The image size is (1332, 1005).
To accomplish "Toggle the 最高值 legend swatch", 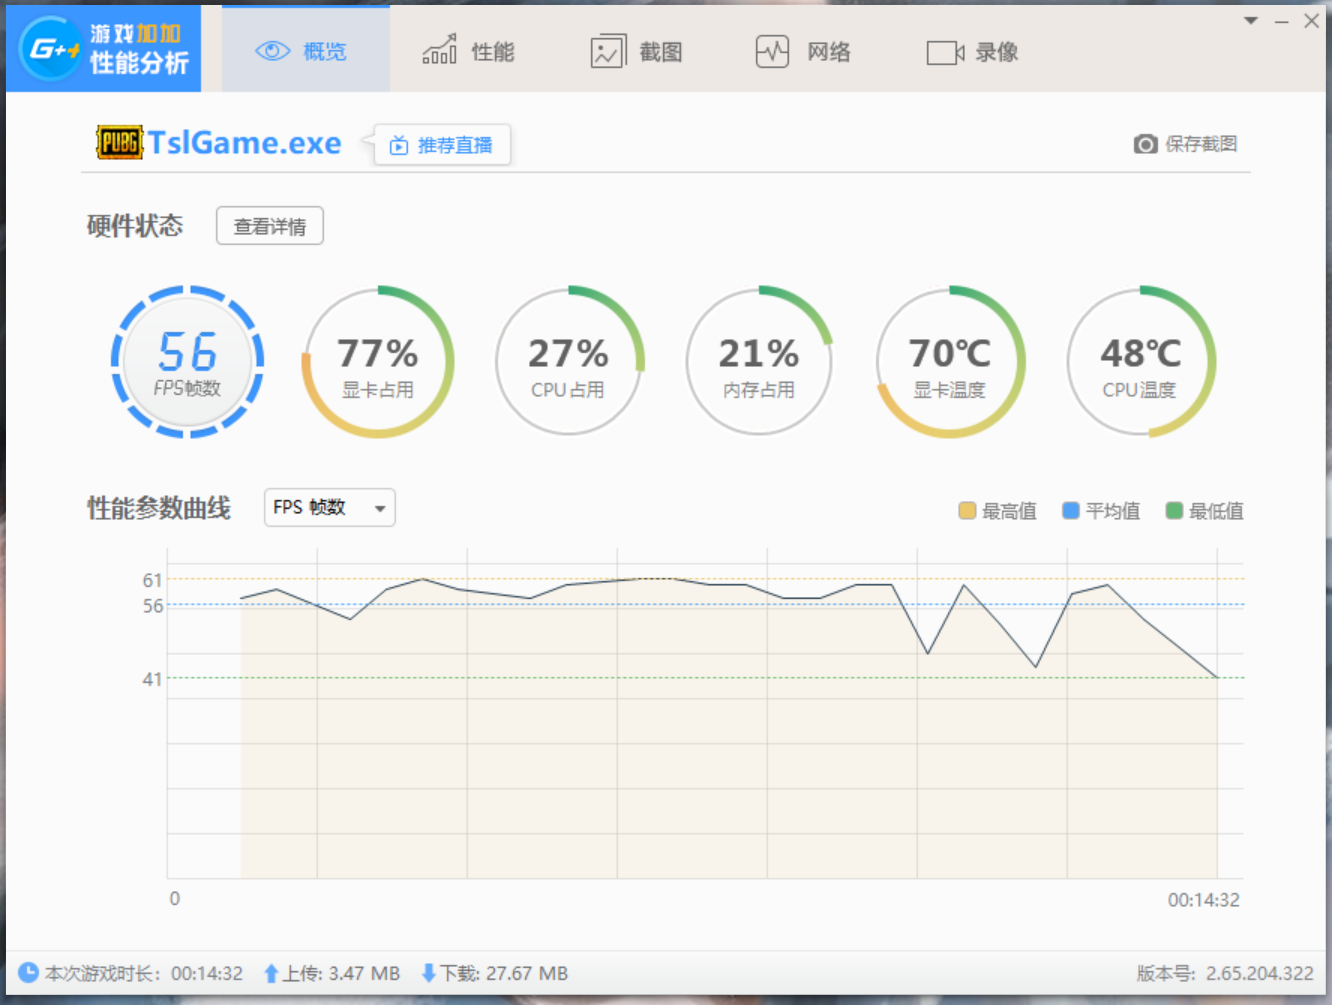I will (x=967, y=511).
